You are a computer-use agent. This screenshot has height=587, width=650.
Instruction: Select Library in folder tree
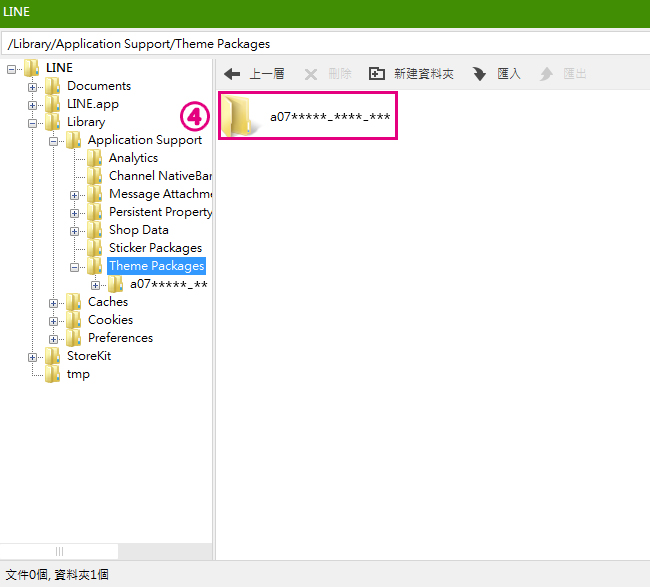point(86,122)
